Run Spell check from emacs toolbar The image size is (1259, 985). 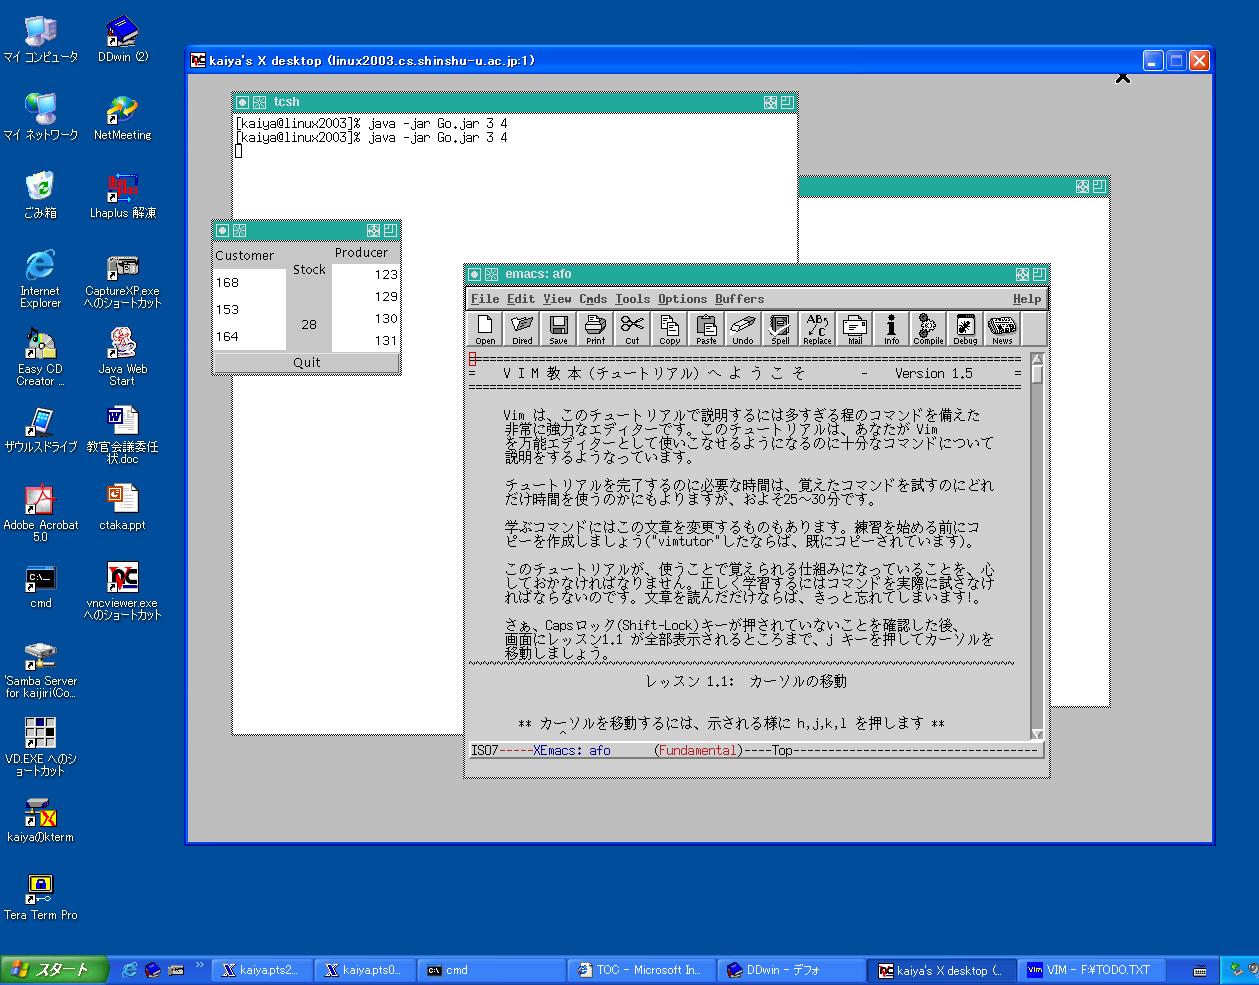(780, 329)
